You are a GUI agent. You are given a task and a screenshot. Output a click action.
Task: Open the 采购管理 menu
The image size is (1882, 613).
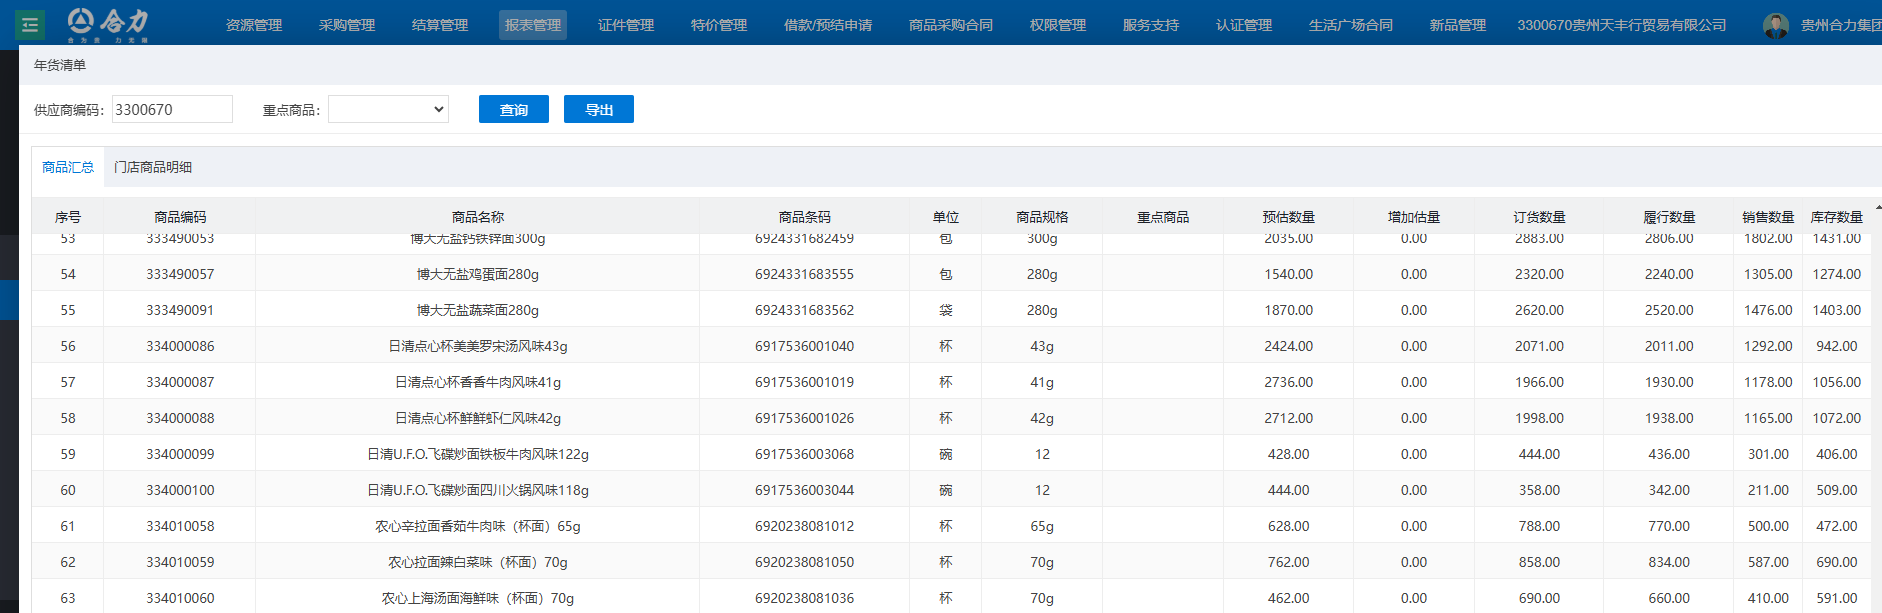tap(347, 25)
